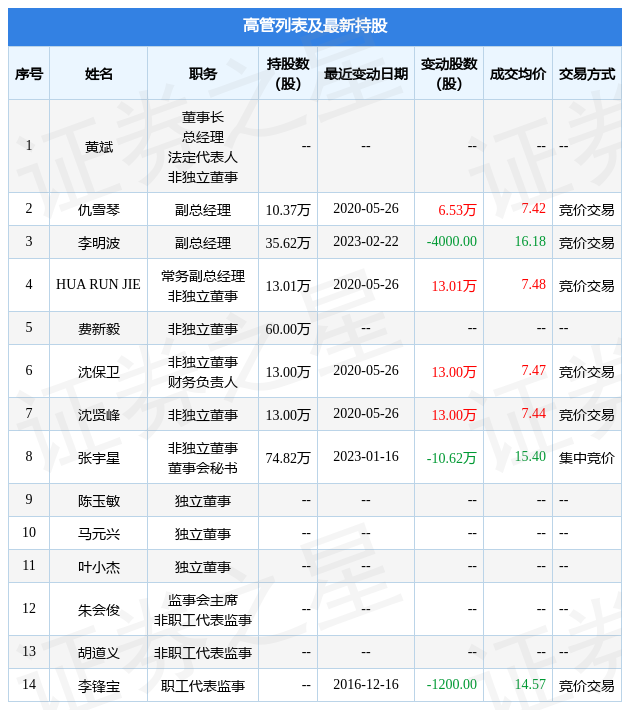Click the name 费新毅
The image size is (622, 710).
tap(99, 329)
